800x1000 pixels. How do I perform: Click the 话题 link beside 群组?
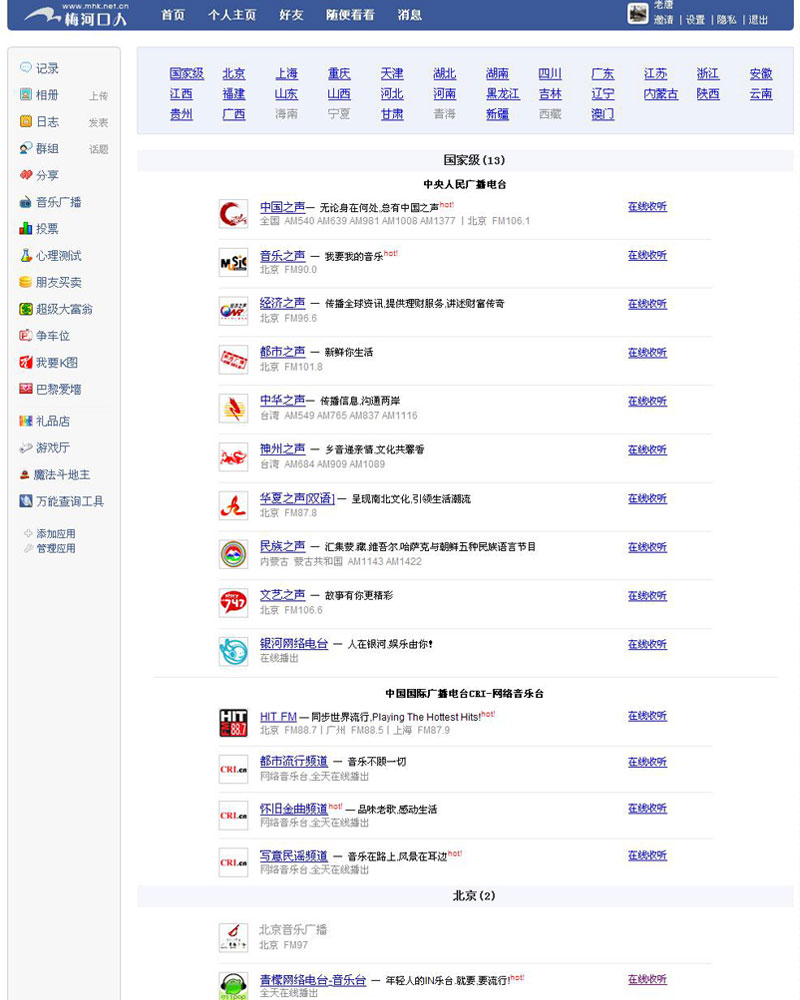pyautogui.click(x=98, y=149)
